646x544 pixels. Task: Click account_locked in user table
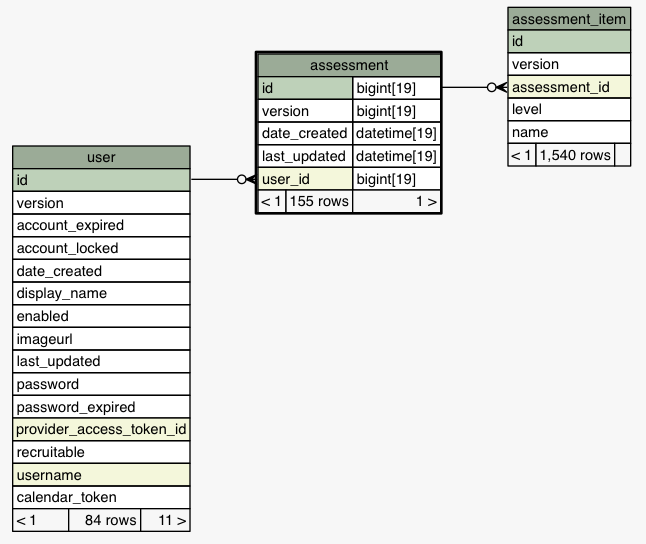pos(101,248)
